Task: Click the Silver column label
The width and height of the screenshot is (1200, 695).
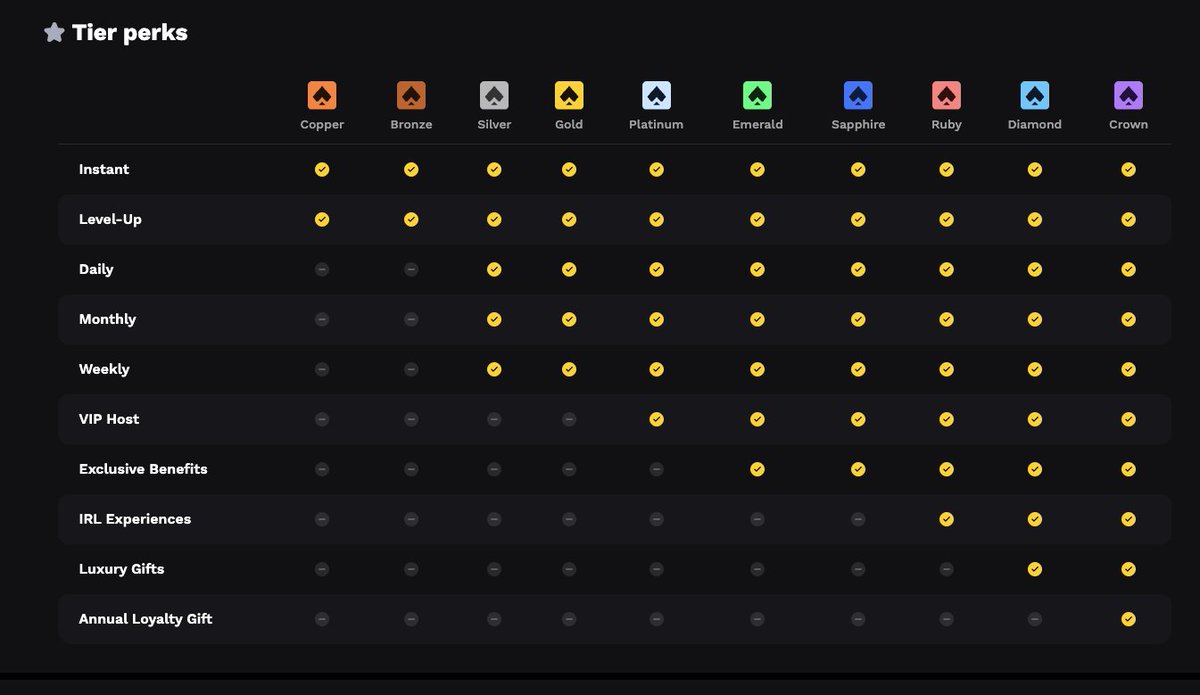Action: click(x=494, y=125)
